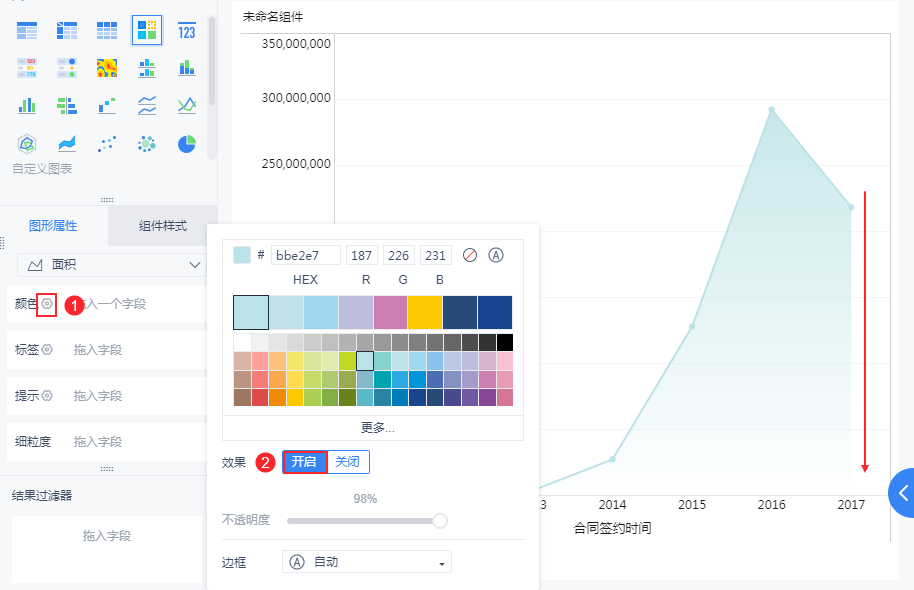Click the auto color (A) icon beside RGB
This screenshot has width=914, height=590.
(x=495, y=255)
